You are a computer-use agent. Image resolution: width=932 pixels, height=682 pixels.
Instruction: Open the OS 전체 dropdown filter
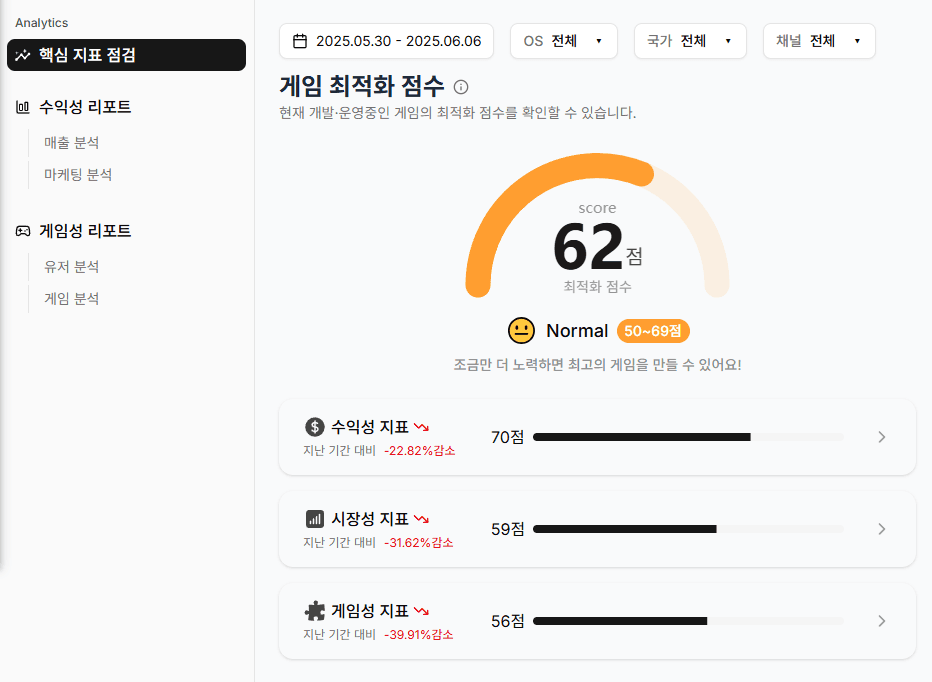click(x=564, y=41)
